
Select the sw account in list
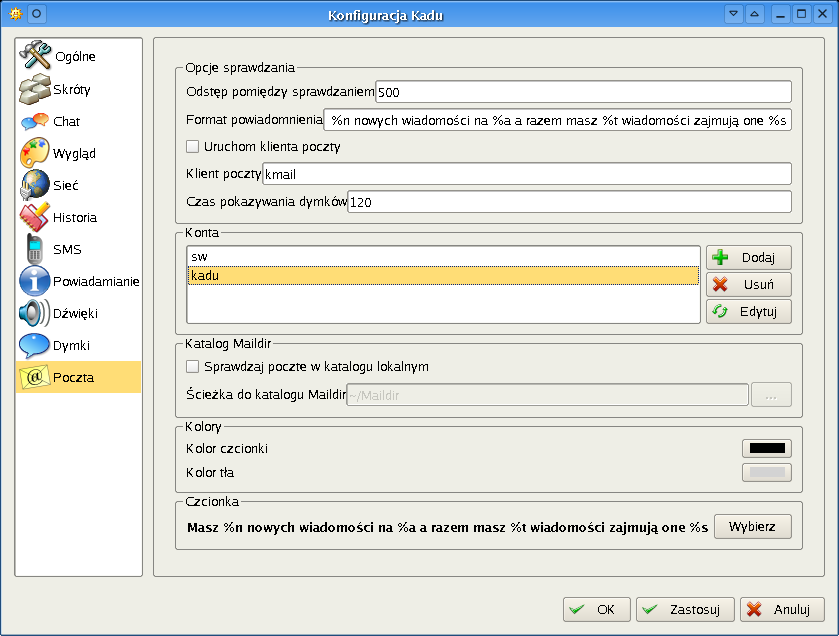[x=443, y=257]
